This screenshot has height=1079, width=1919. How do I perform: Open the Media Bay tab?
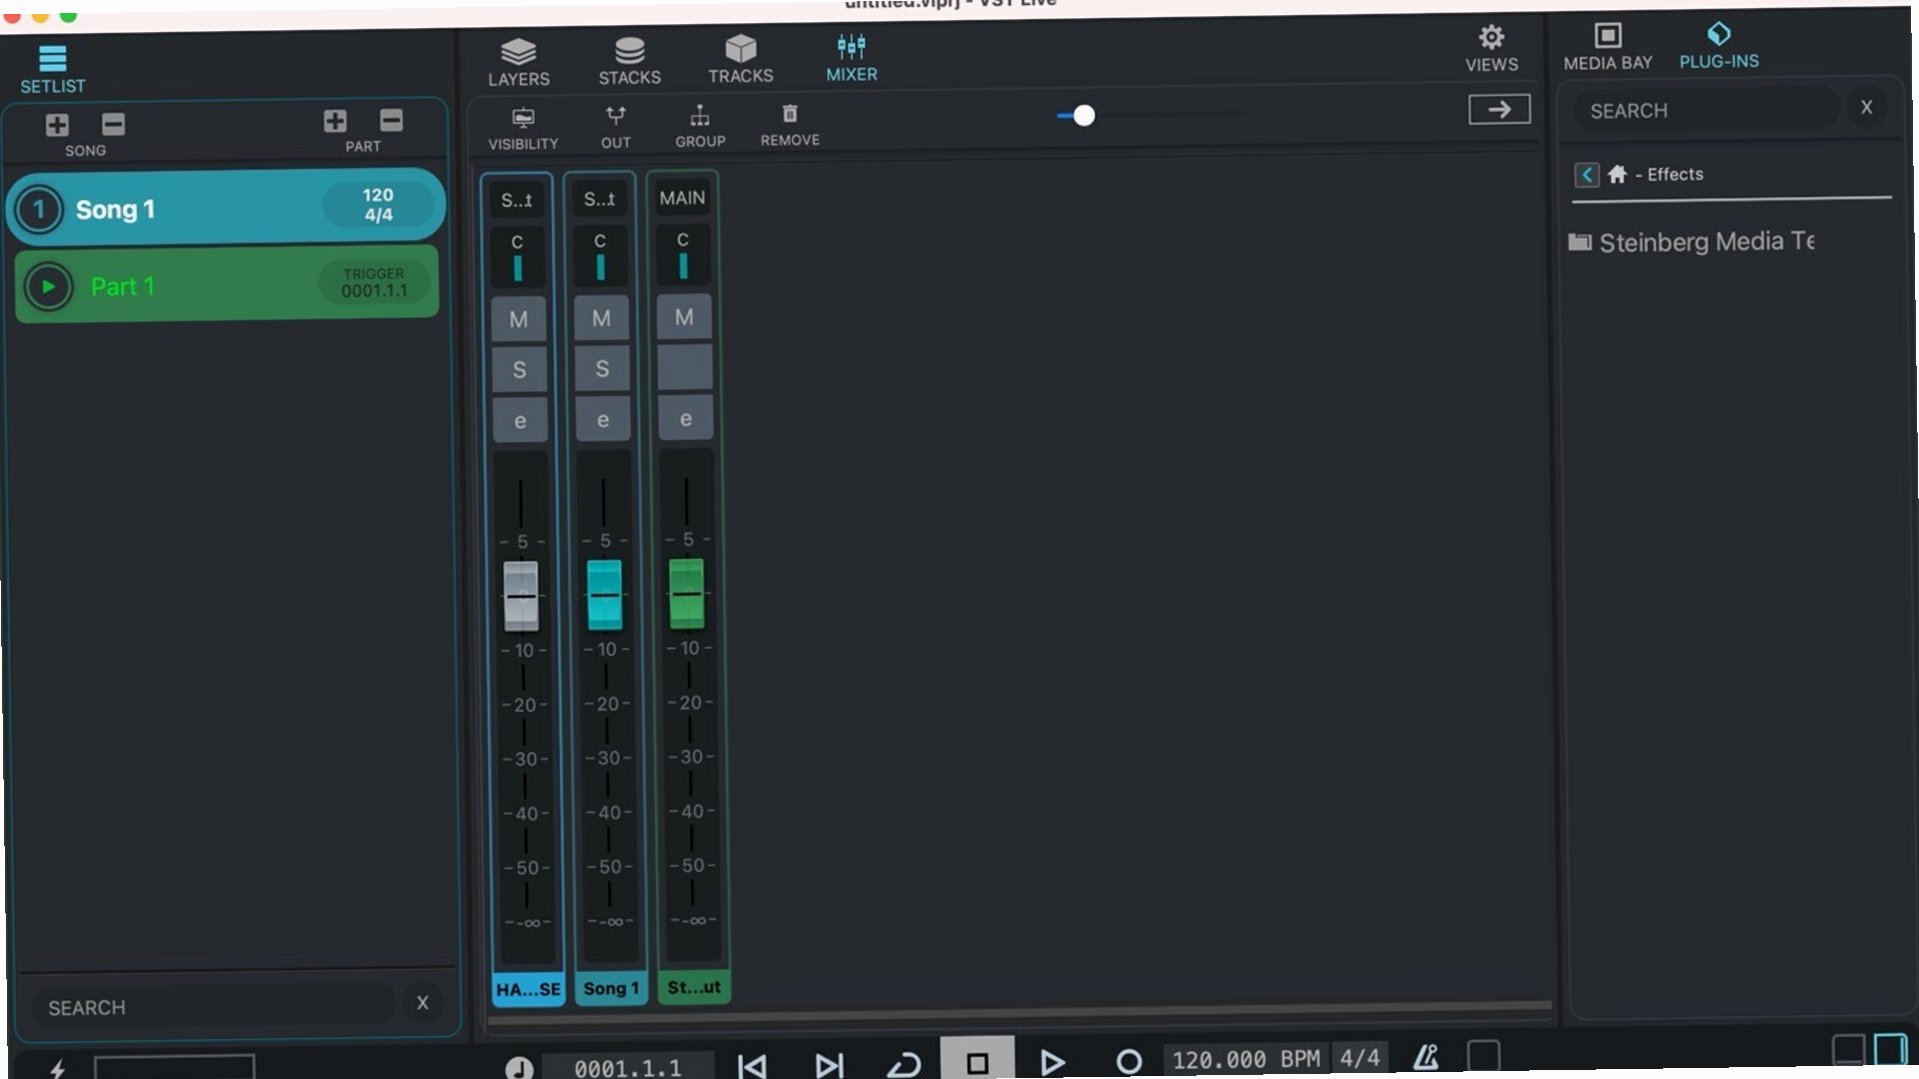pyautogui.click(x=1607, y=46)
